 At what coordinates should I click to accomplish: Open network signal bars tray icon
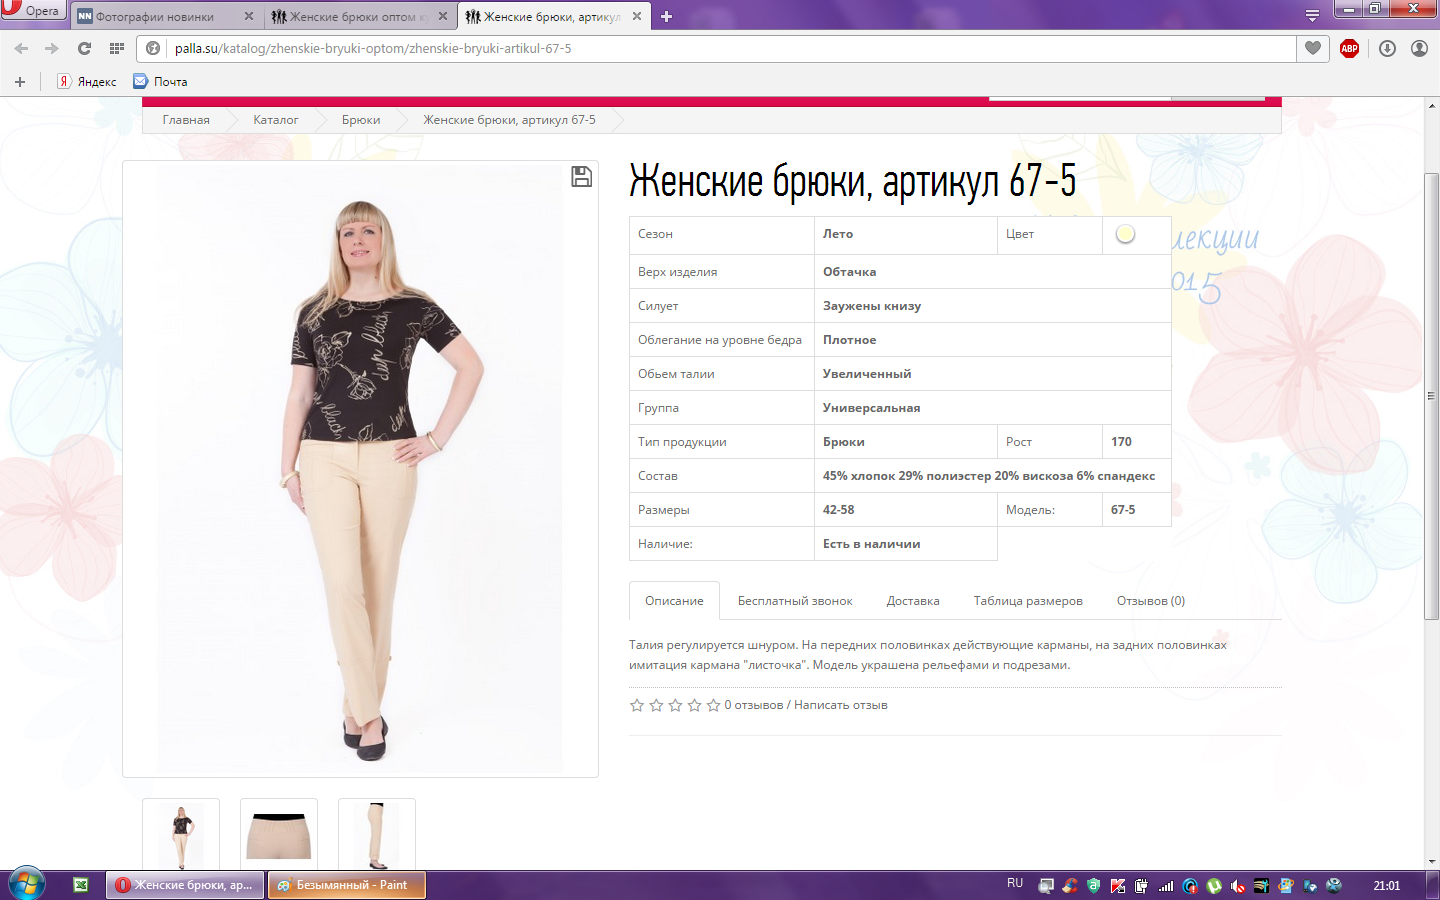(x=1166, y=886)
